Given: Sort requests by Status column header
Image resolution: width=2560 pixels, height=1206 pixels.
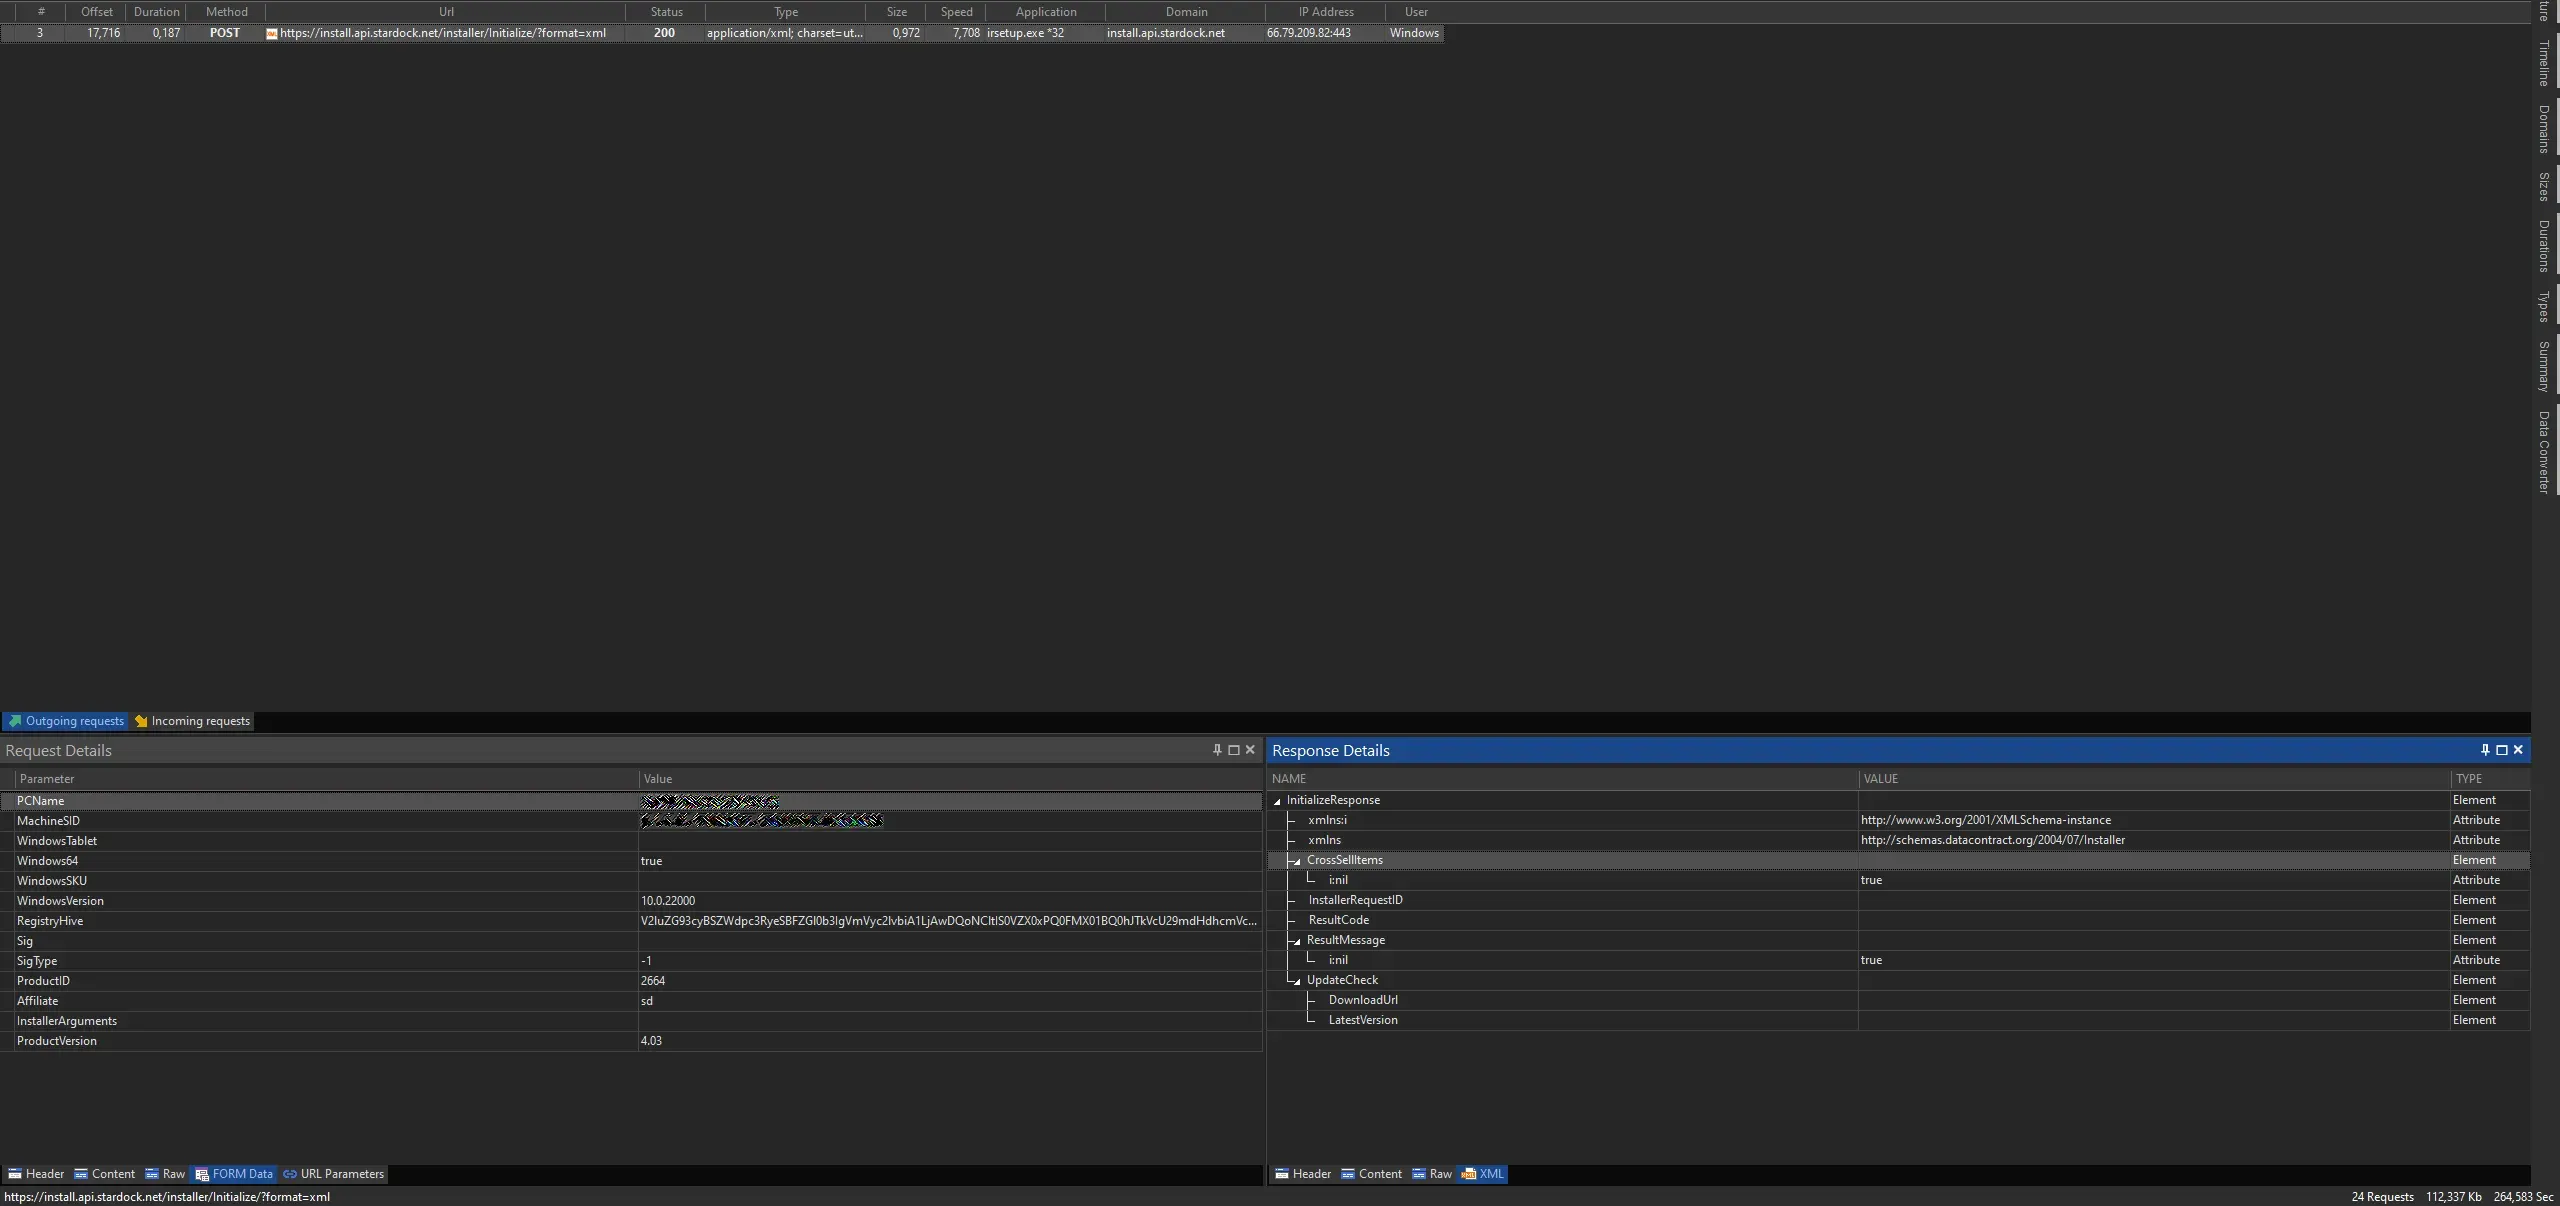Looking at the screenshot, I should [666, 12].
